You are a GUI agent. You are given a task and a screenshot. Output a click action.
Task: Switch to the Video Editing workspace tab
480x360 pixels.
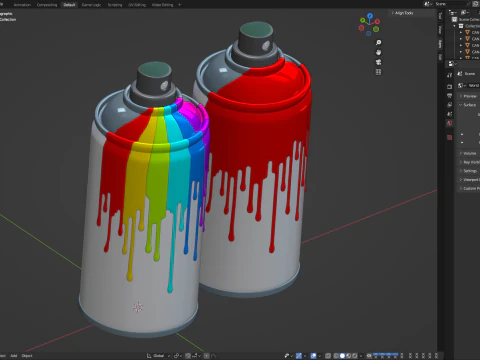[x=162, y=5]
